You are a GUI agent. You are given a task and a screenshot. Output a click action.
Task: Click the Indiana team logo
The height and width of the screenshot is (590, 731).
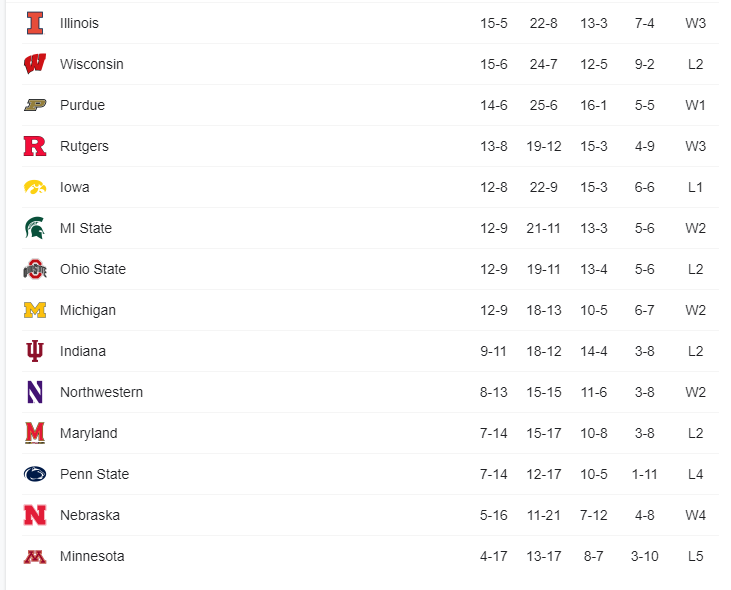pos(35,351)
